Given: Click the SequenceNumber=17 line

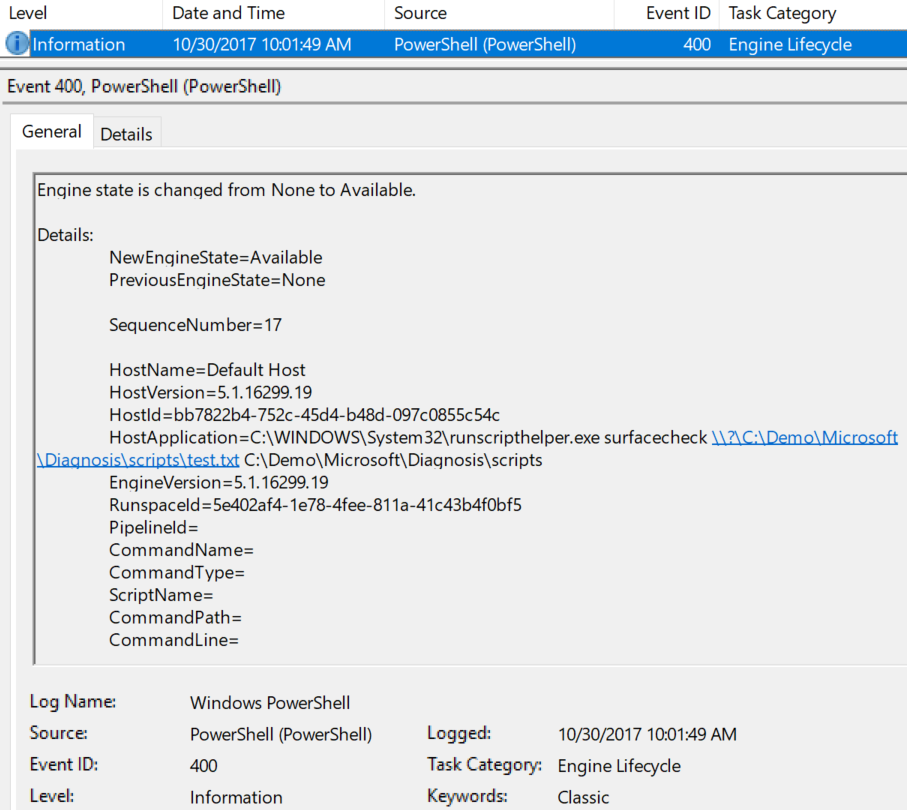Looking at the screenshot, I should (x=196, y=325).
